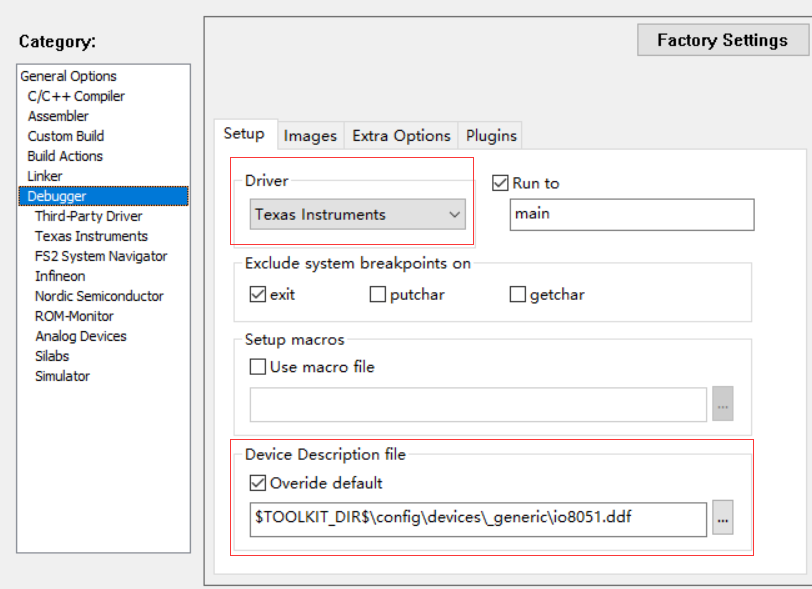Choose Nordic Semiconductor debugger category

[99, 296]
